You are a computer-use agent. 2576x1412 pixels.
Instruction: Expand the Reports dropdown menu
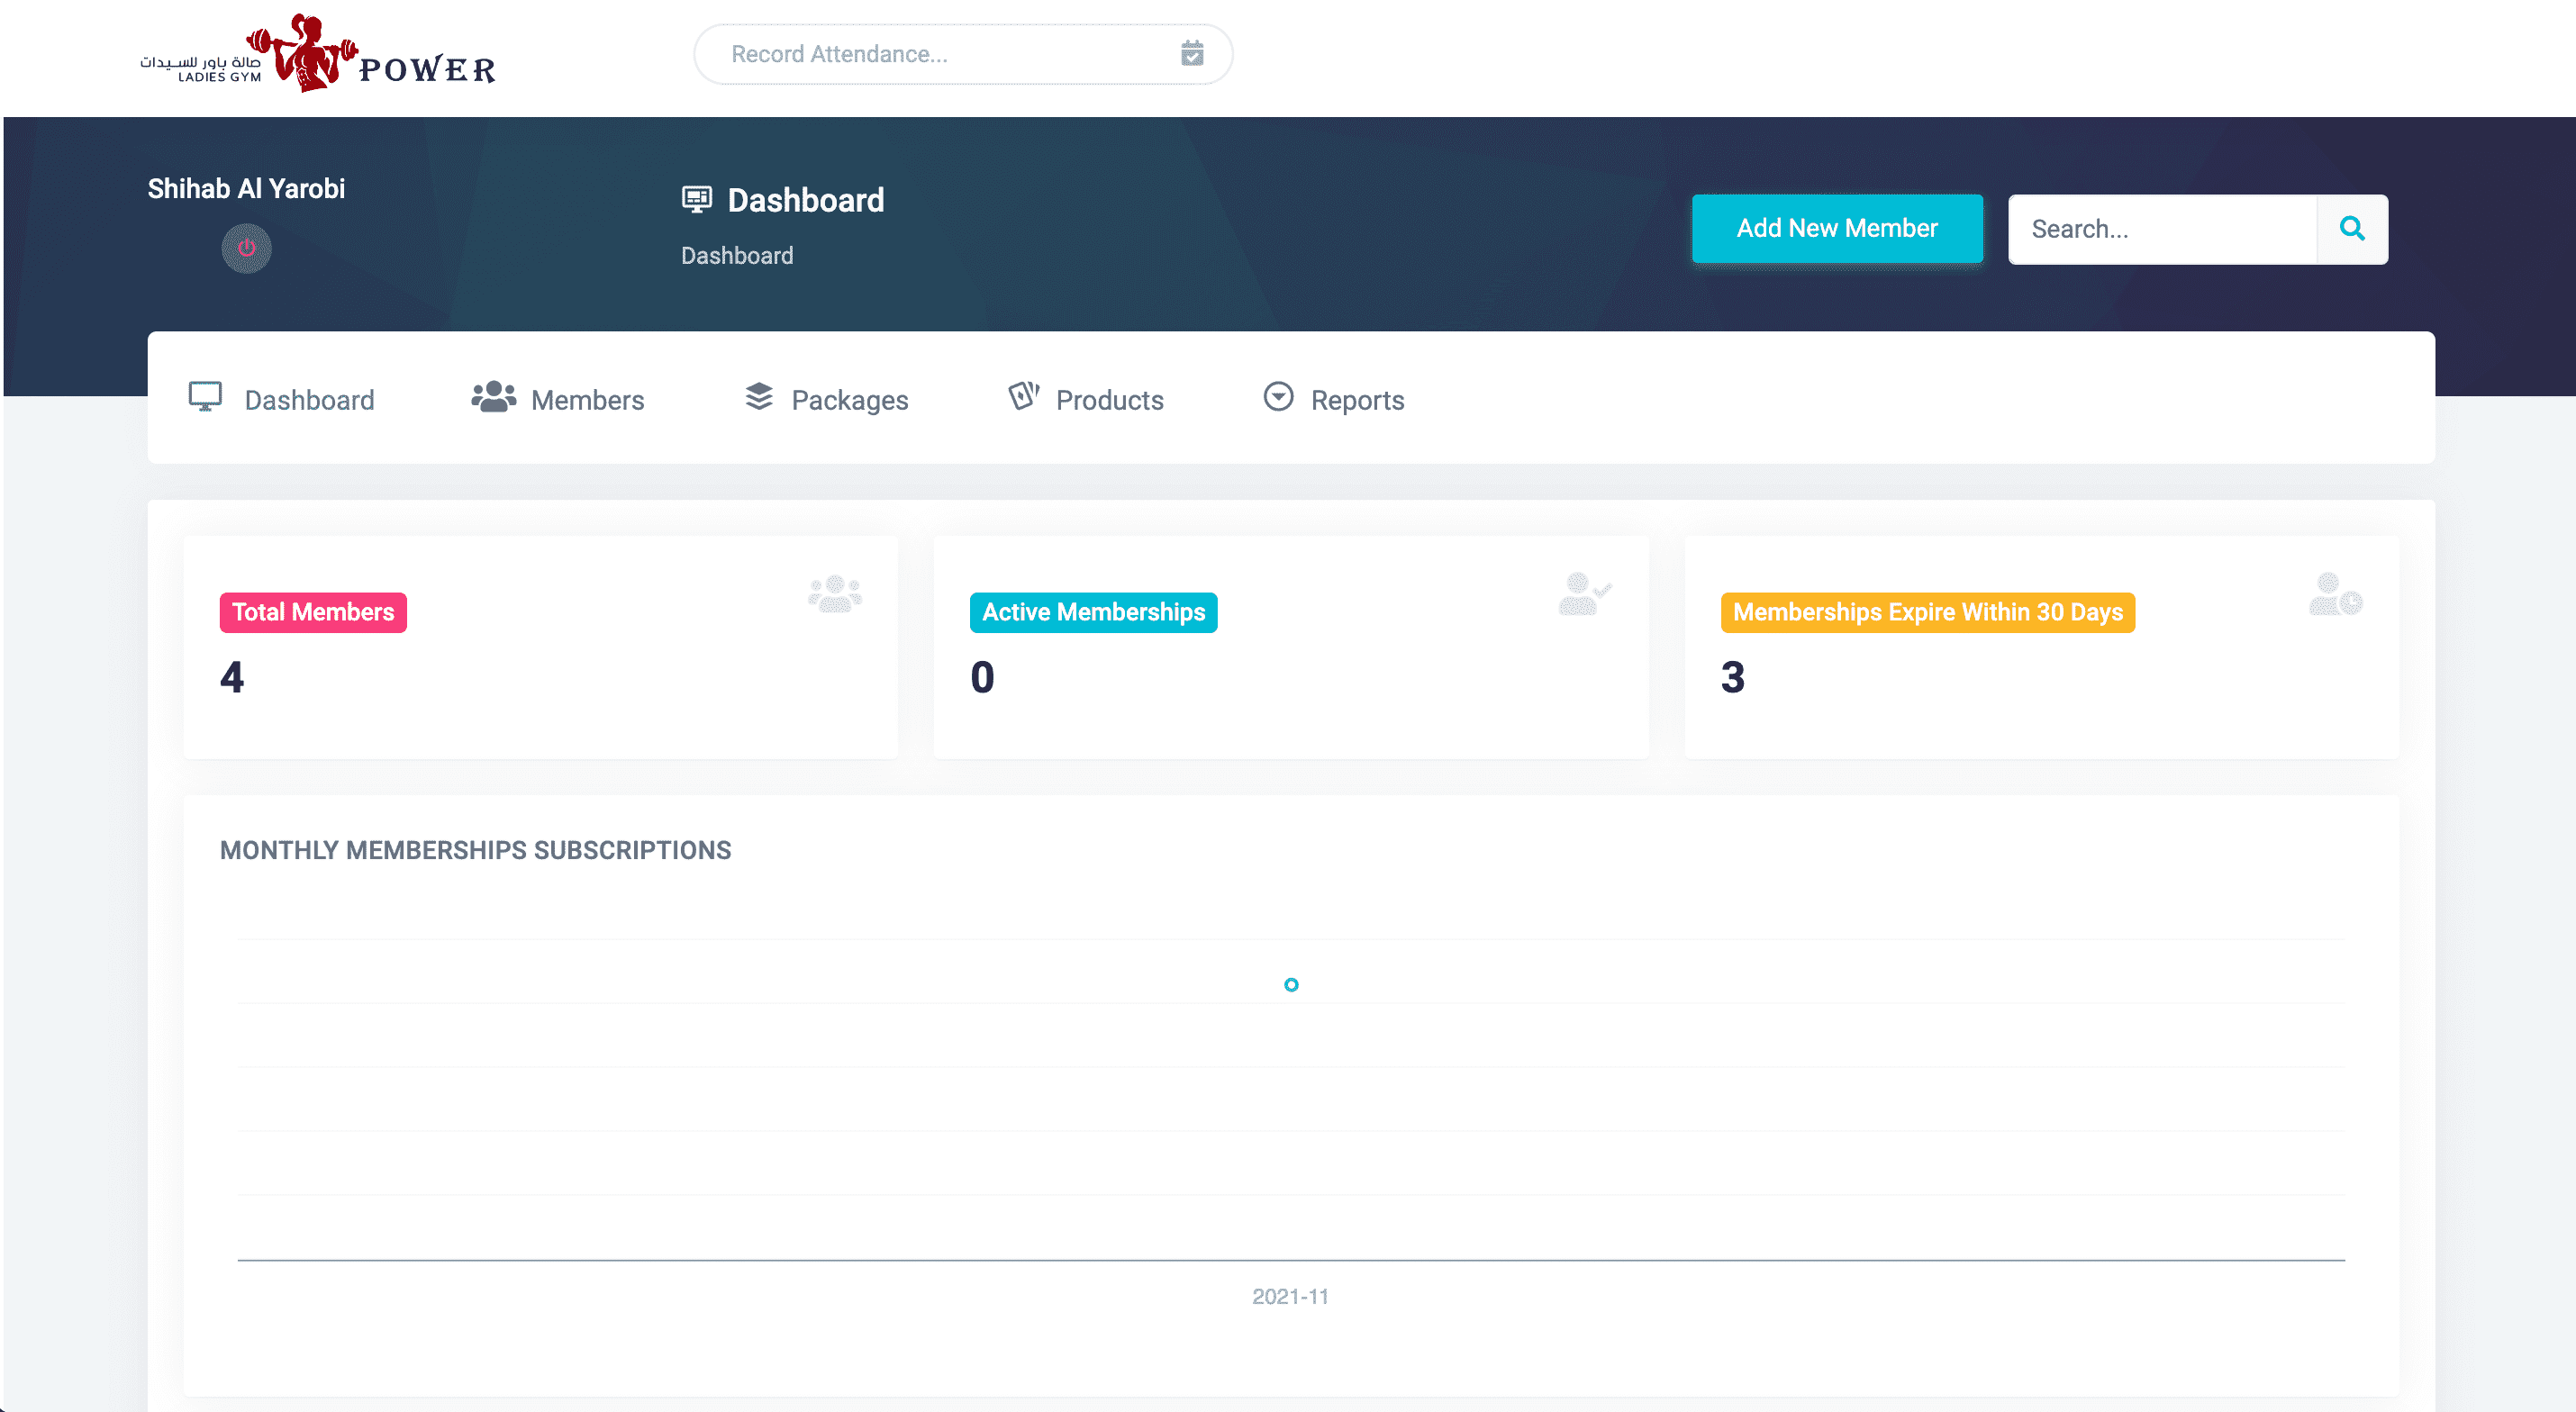click(1333, 399)
